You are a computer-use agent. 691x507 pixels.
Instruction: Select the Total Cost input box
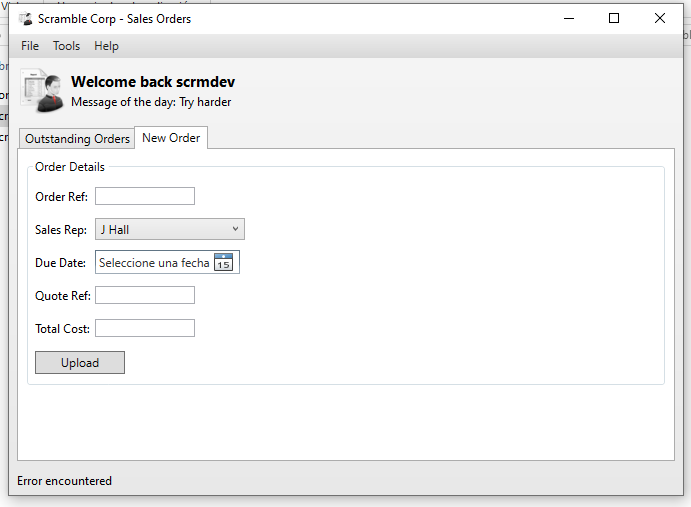[145, 328]
